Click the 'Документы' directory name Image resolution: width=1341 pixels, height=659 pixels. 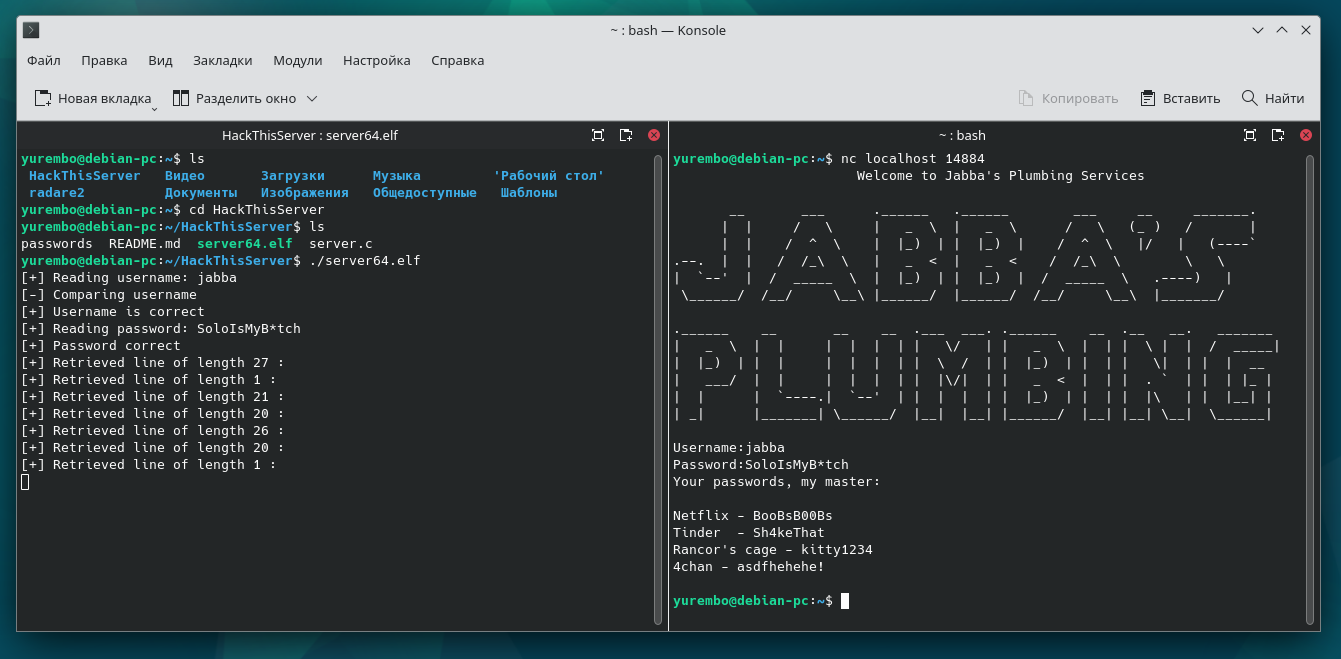pyautogui.click(x=201, y=193)
